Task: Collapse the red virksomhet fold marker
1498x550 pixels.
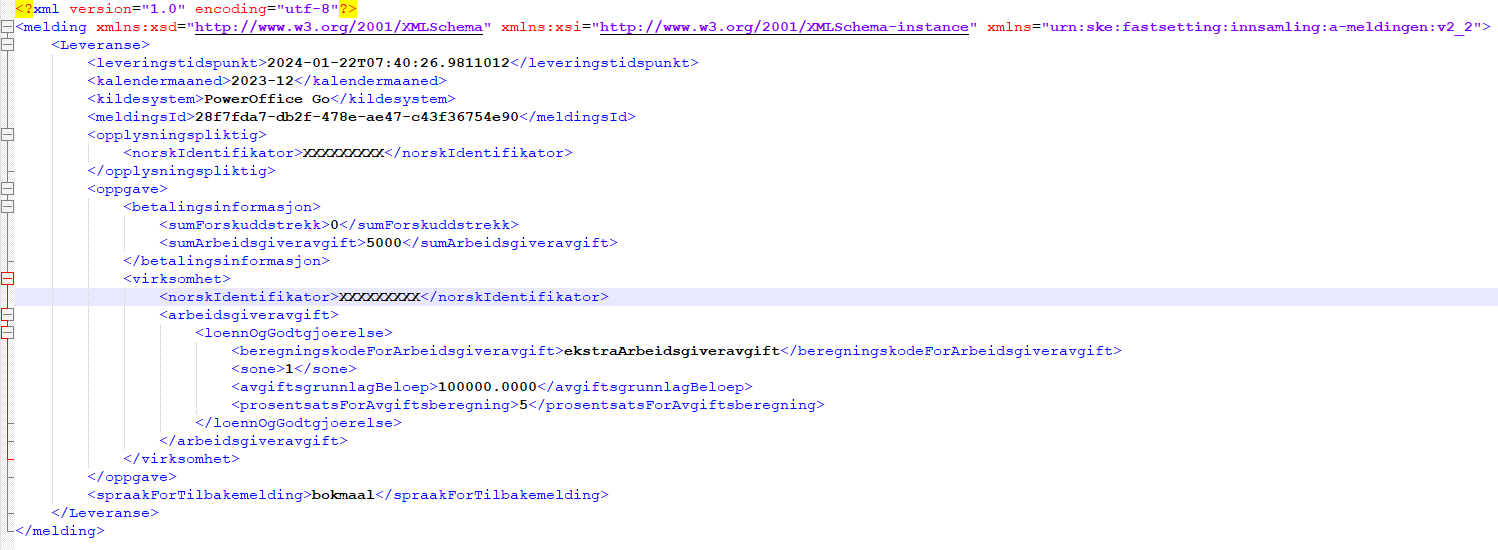Action: coord(8,279)
